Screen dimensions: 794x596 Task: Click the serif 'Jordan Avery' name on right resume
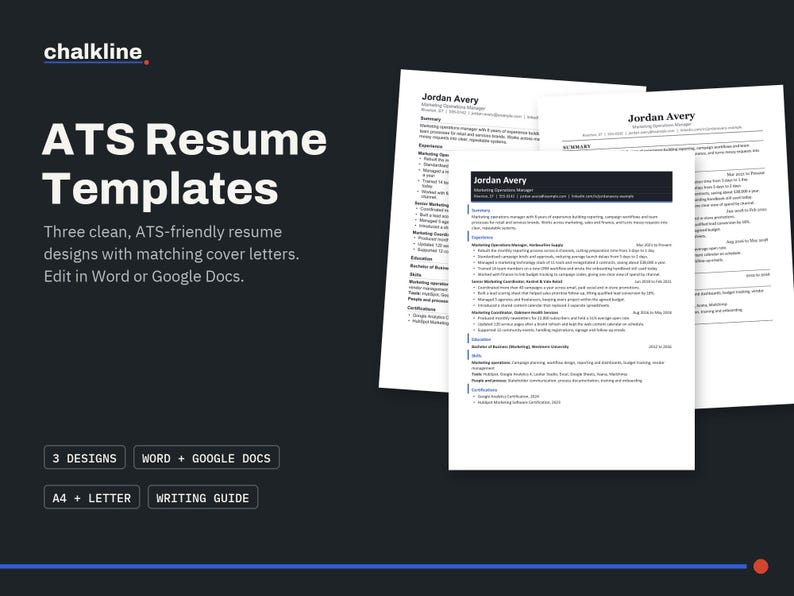pos(661,117)
